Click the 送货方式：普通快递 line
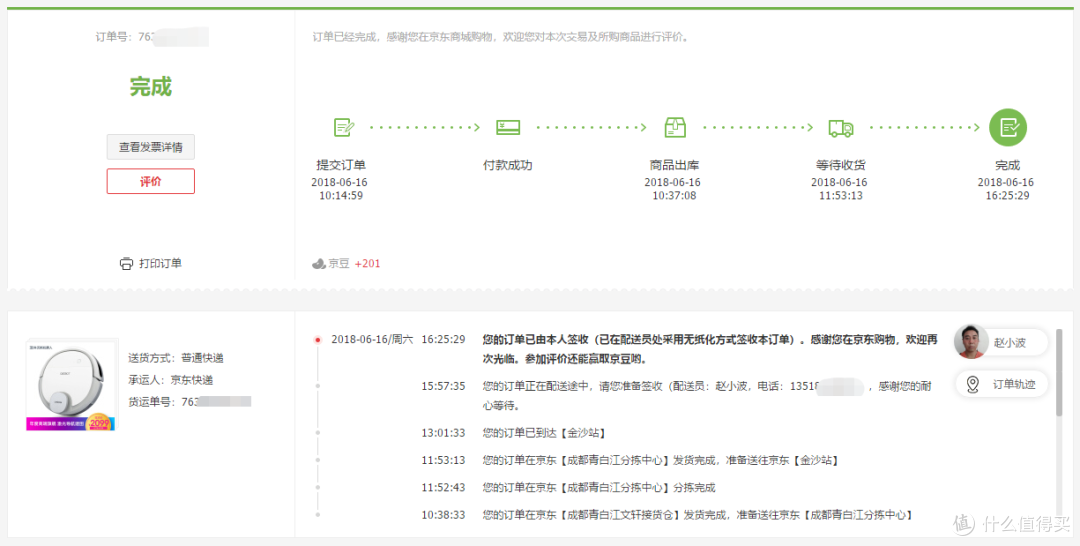This screenshot has width=1080, height=546. [x=176, y=358]
